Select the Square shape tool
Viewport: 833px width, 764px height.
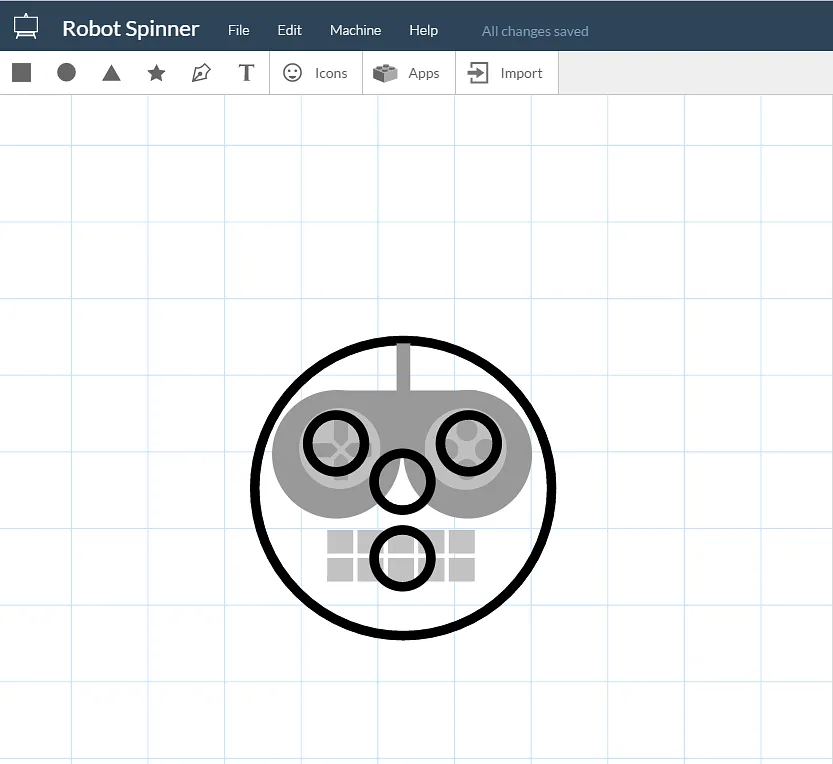22,73
